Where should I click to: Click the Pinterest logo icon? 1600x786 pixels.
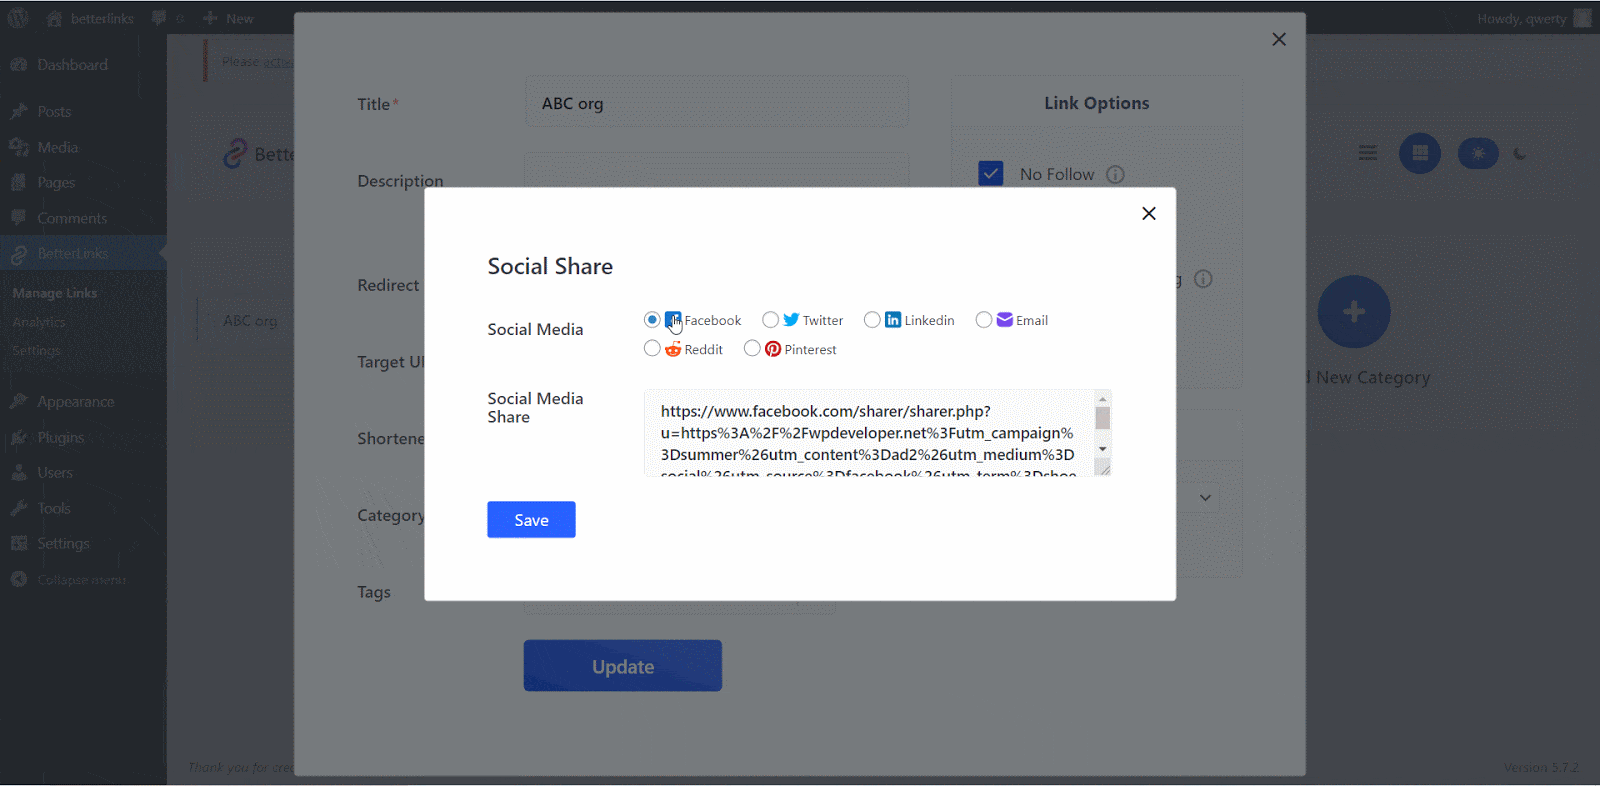click(x=773, y=349)
